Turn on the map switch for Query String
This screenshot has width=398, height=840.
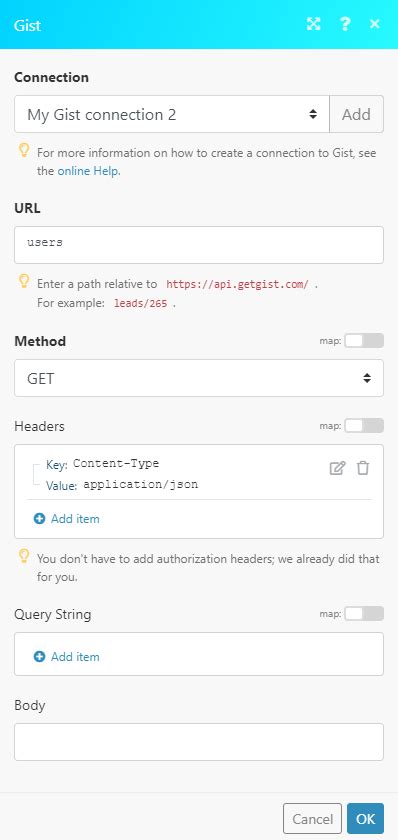click(x=364, y=614)
